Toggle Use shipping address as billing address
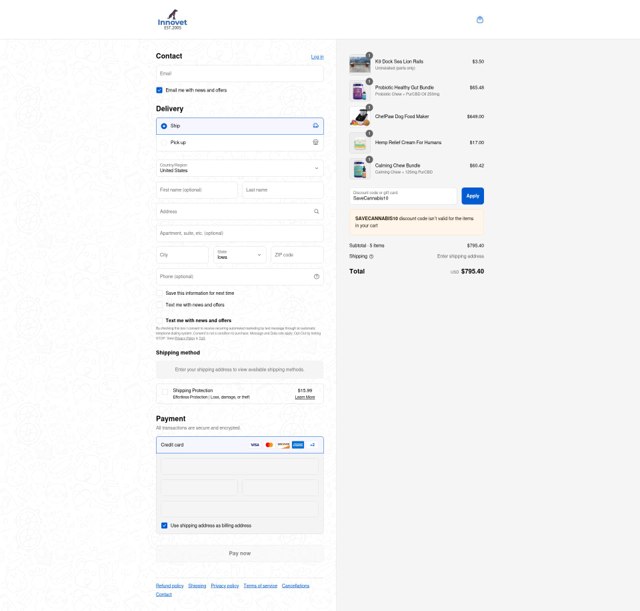The height and width of the screenshot is (611, 640). pos(164,525)
